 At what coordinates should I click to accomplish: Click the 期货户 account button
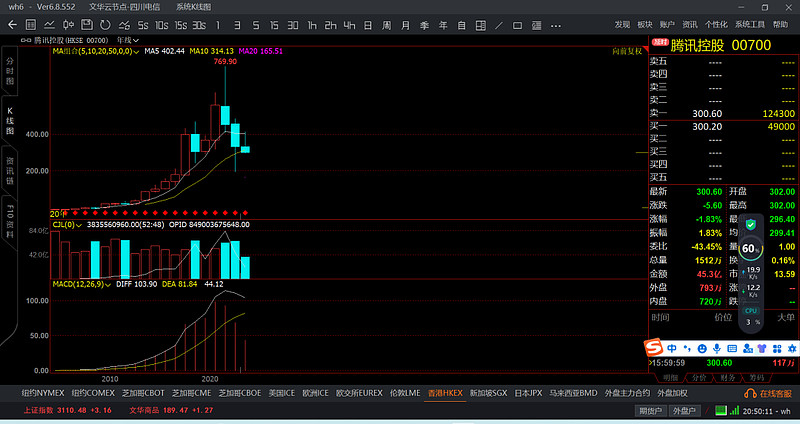(651, 411)
